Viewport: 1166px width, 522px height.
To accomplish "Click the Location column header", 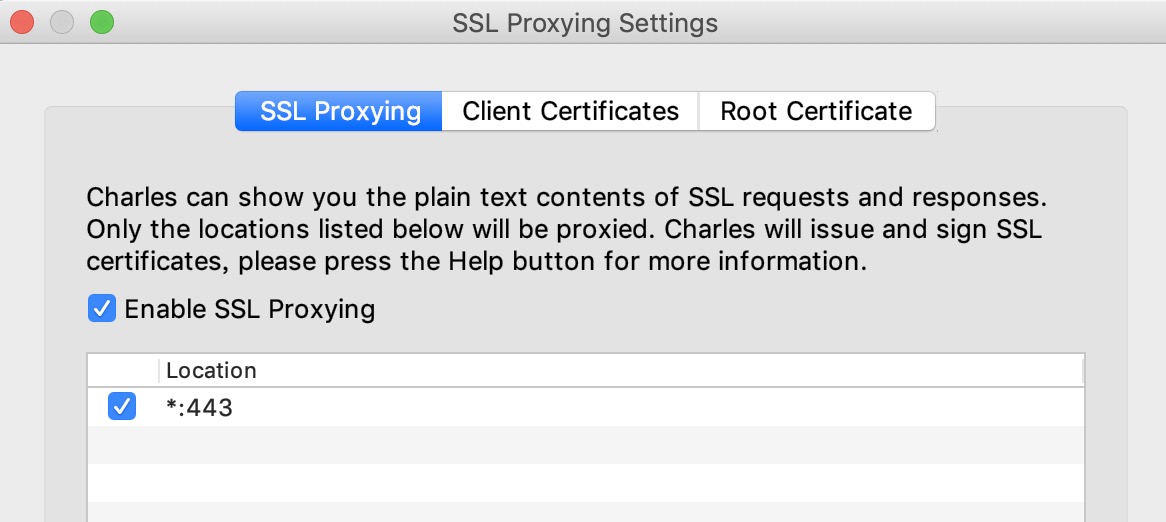I will (x=620, y=370).
